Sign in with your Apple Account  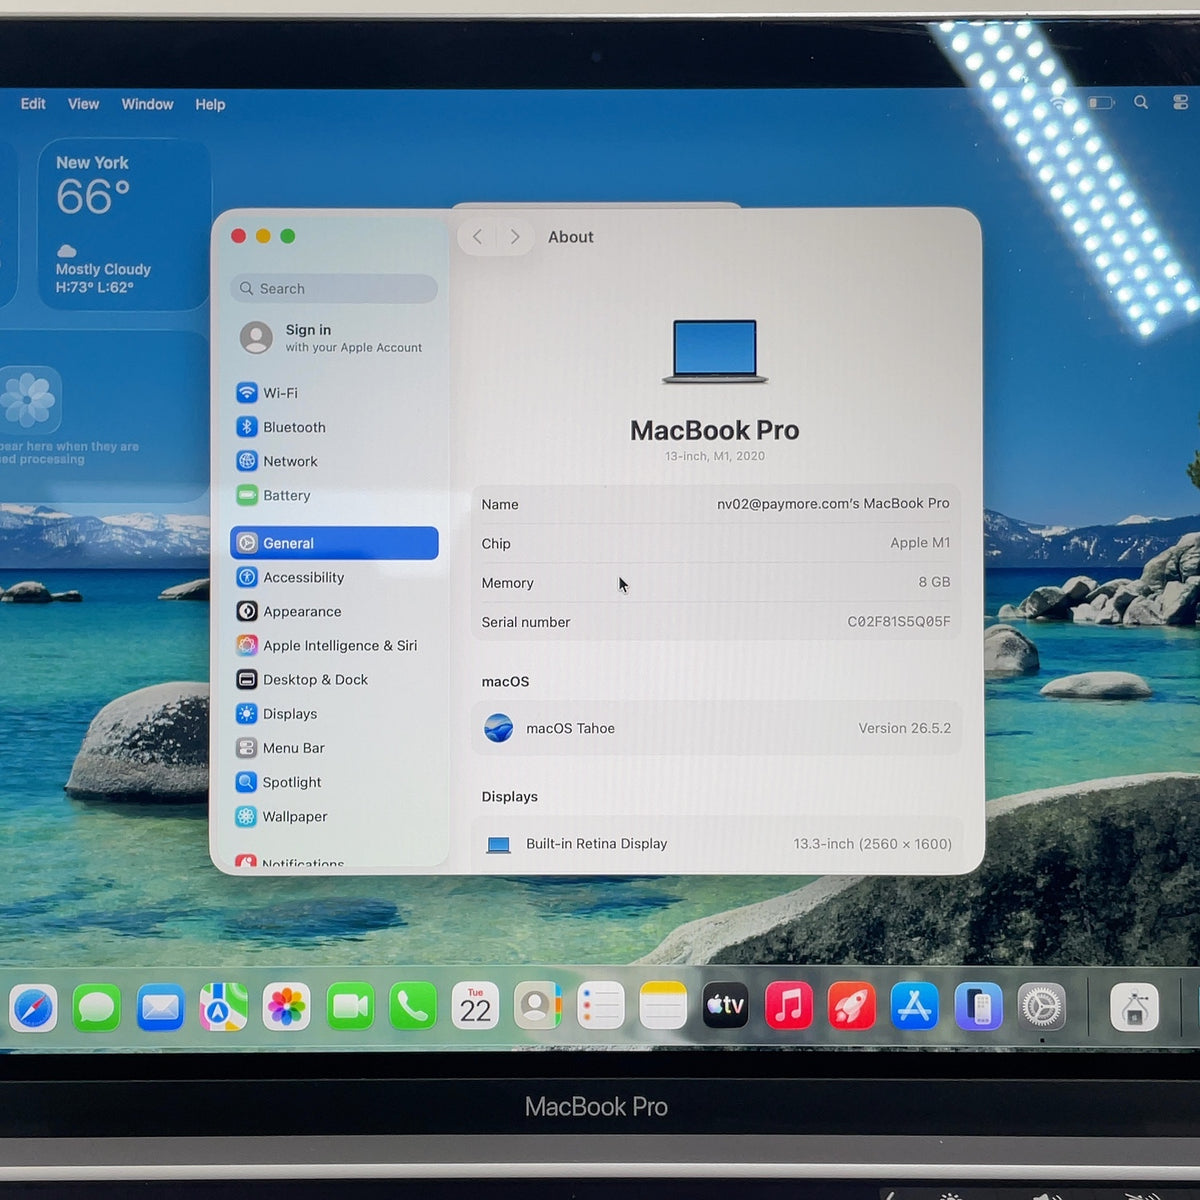334,338
